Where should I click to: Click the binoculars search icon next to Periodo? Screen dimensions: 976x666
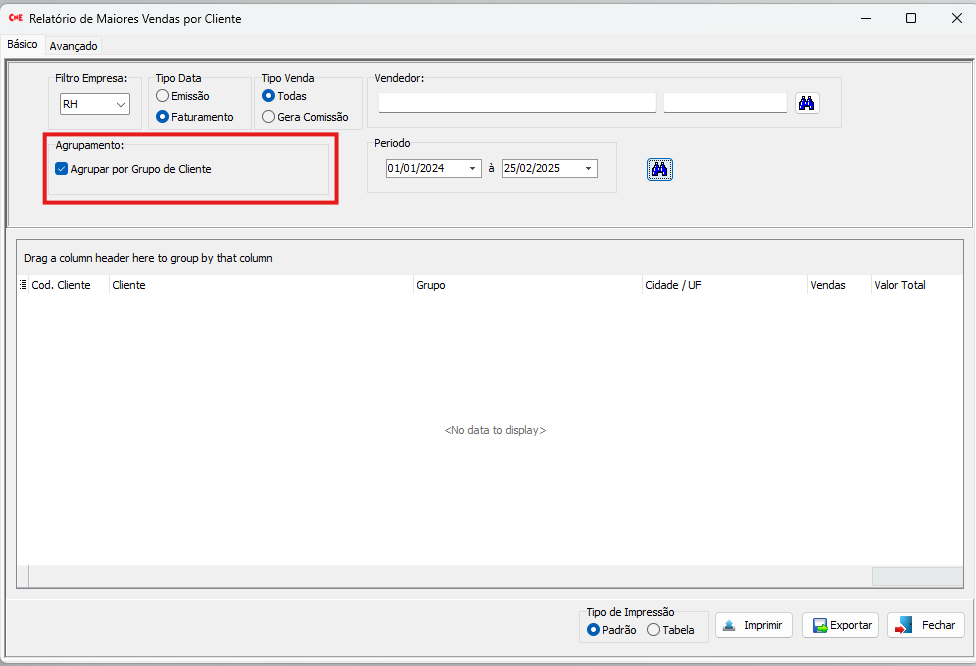[x=659, y=169]
